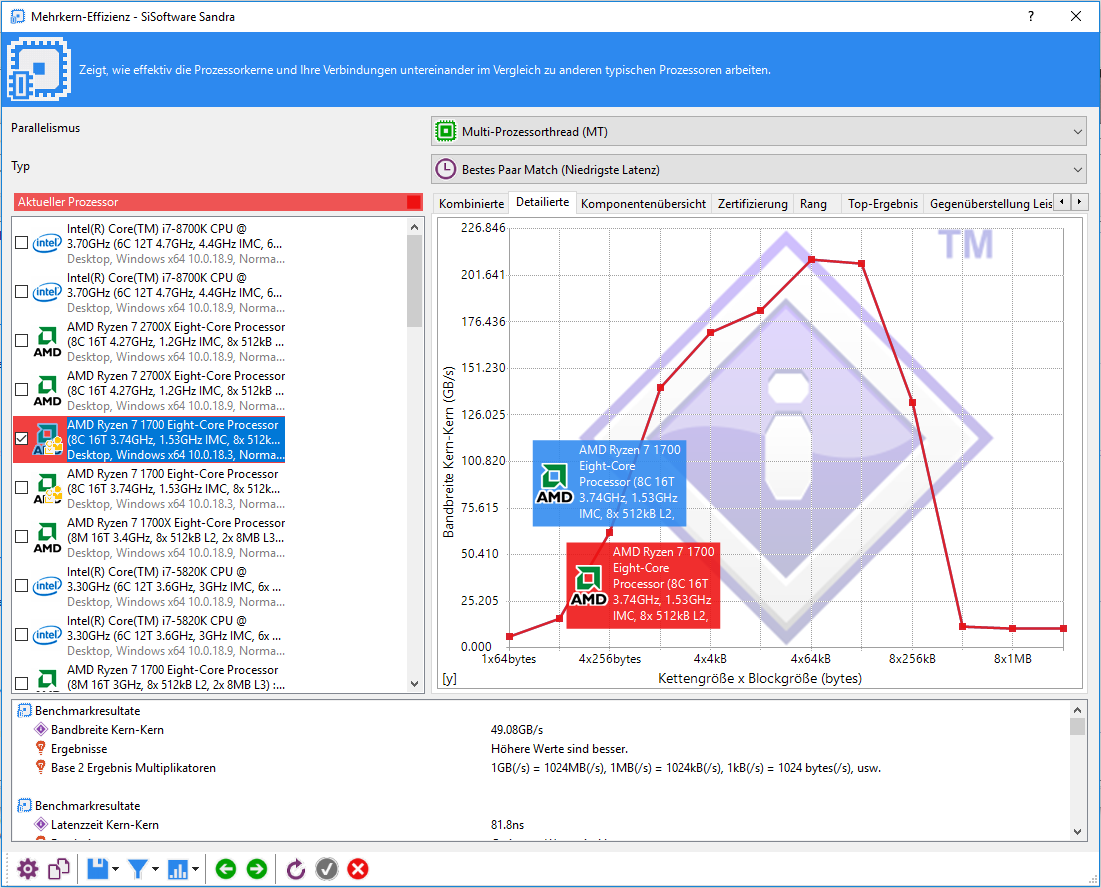Click the [y] axis toggle below the chart
The width and height of the screenshot is (1101, 888).
[x=449, y=679]
